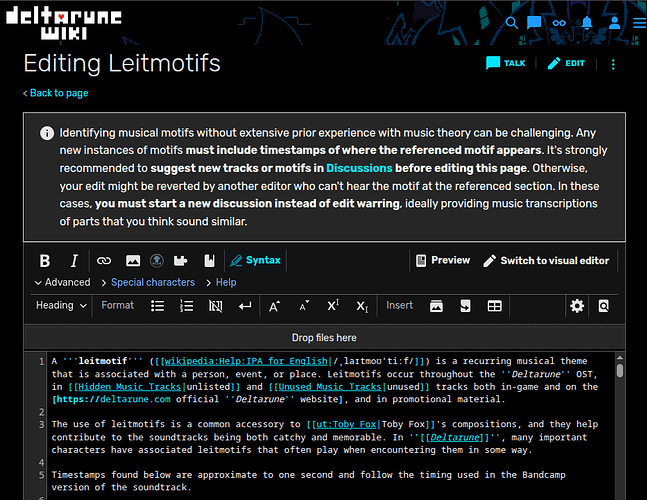The image size is (647, 500).
Task: Click line number 1 in gutter
Action: tap(41, 361)
